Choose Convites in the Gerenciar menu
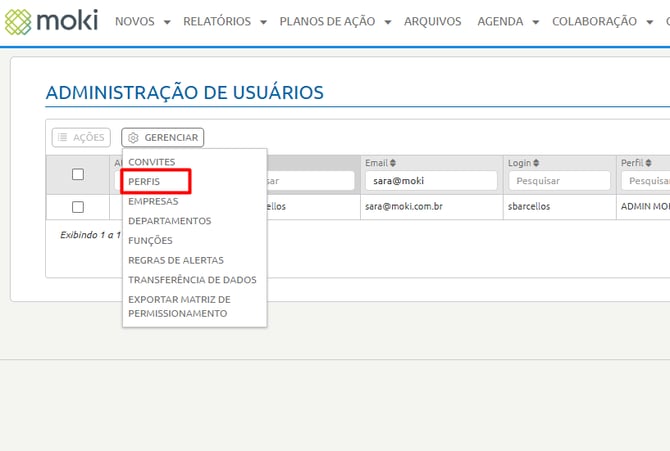 (151, 162)
